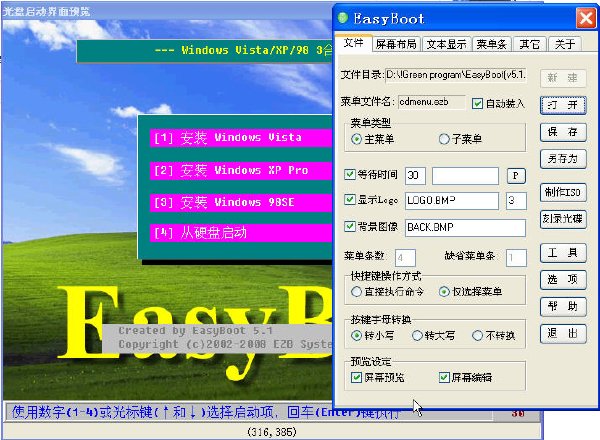Click the Created by EasyBoot 5.1 text
This screenshot has height=440, width=600.
196,331
